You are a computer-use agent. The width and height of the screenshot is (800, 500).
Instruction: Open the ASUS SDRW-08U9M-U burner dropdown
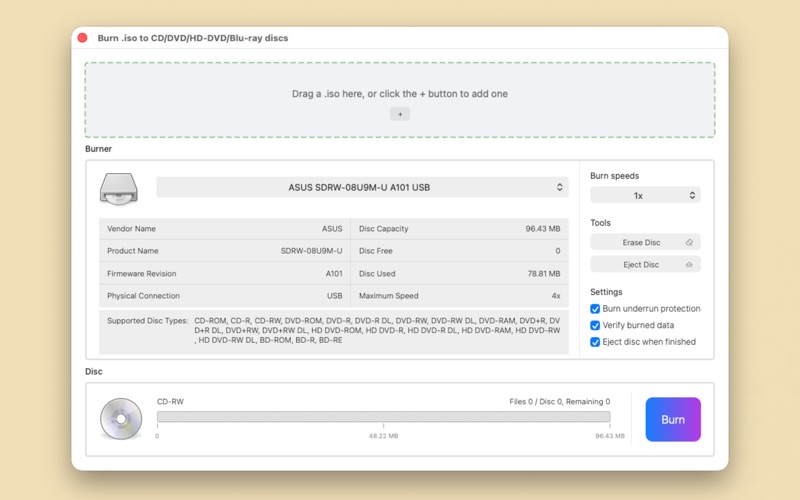tap(362, 187)
